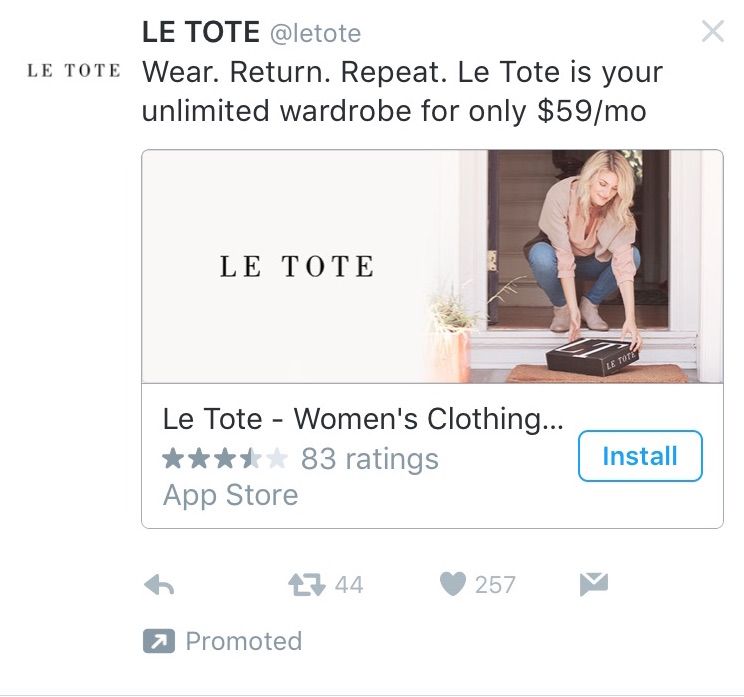This screenshot has height=697, width=744.
Task: Open the LE TOTE display name
Action: pos(201,32)
